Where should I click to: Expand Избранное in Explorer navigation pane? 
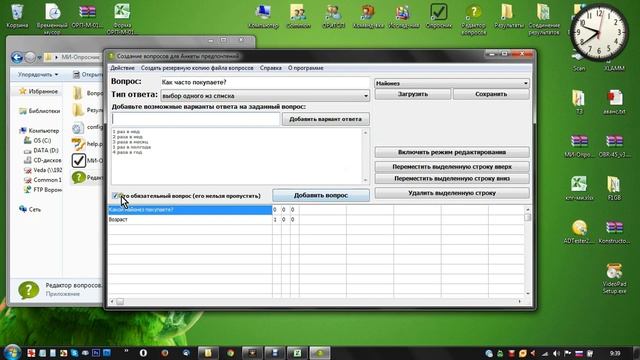click(x=43, y=91)
